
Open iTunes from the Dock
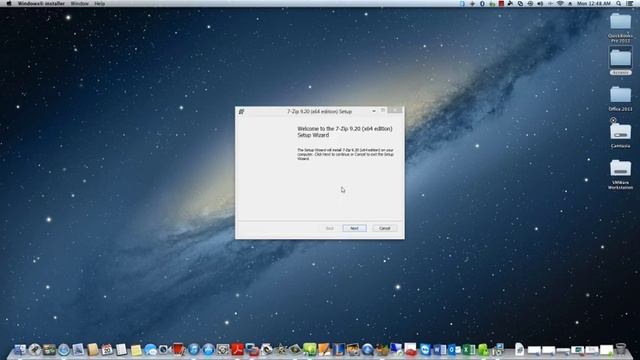[193, 349]
